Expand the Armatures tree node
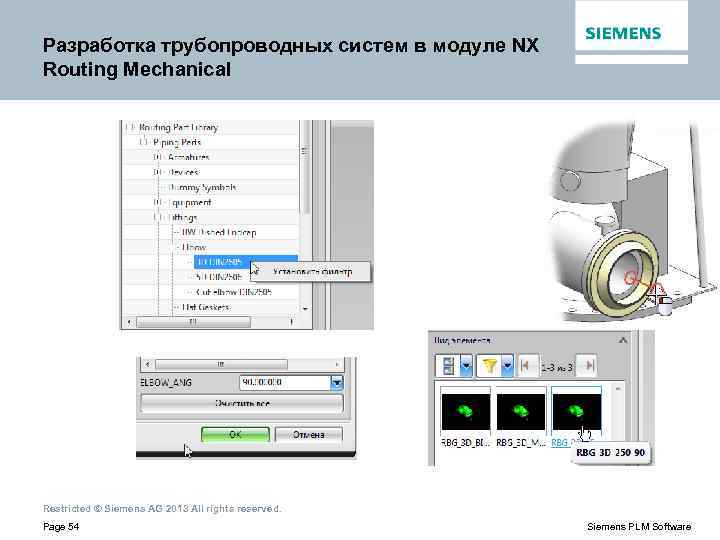Viewport: 720px width, 540px height. click(158, 157)
